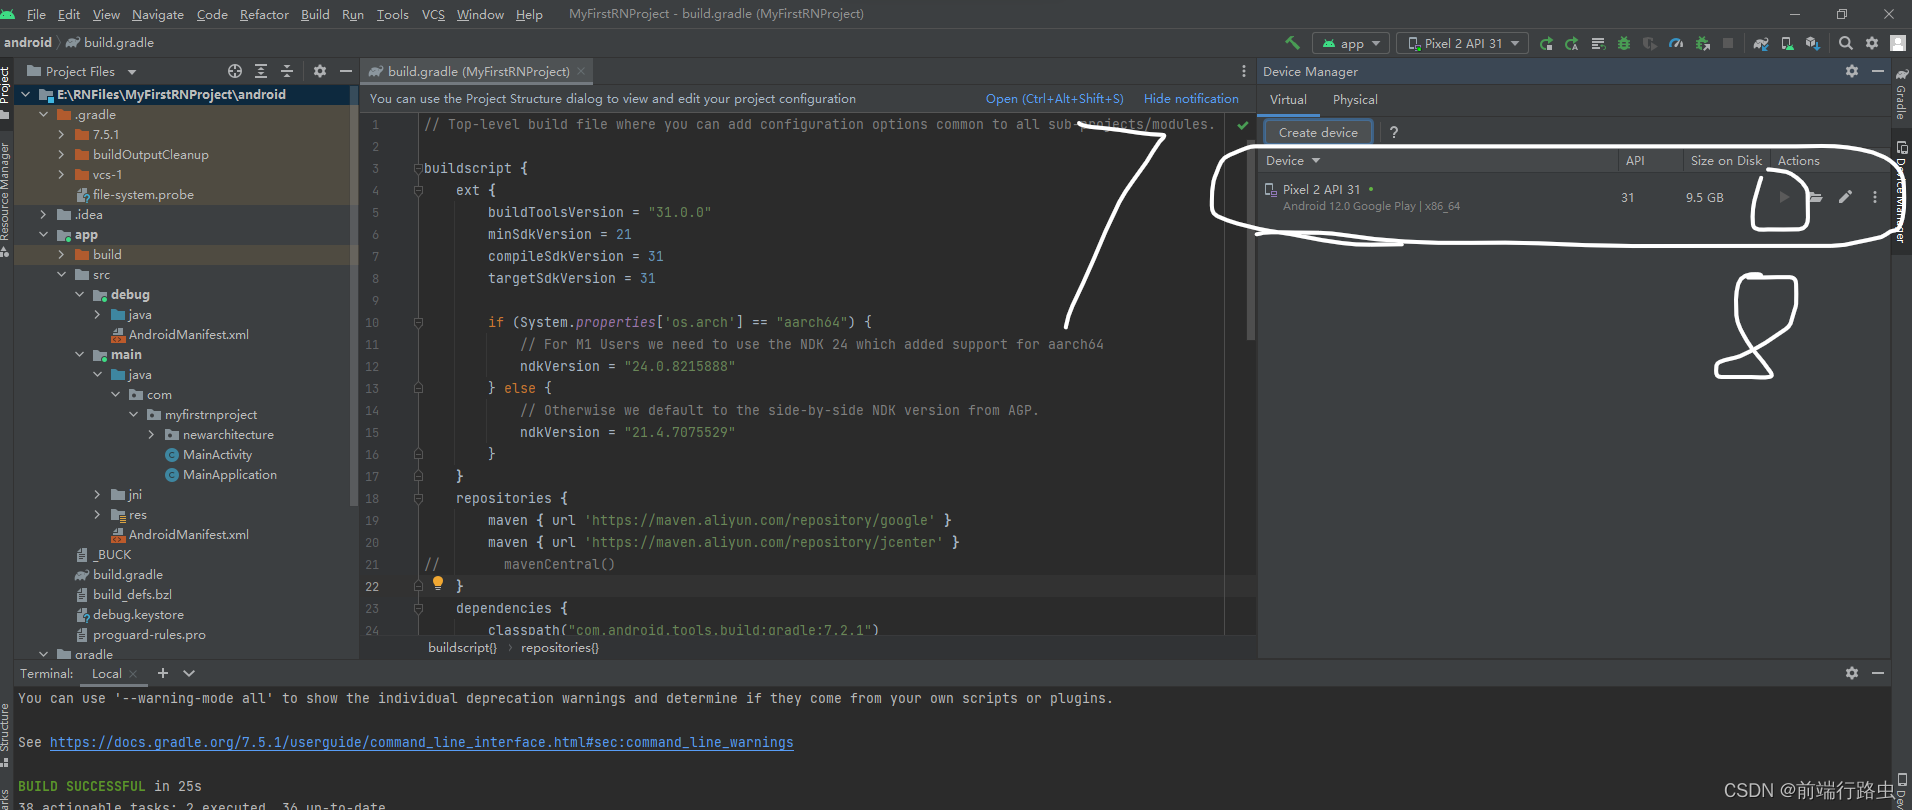Expand the .idea folder
1912x810 pixels.
43,214
